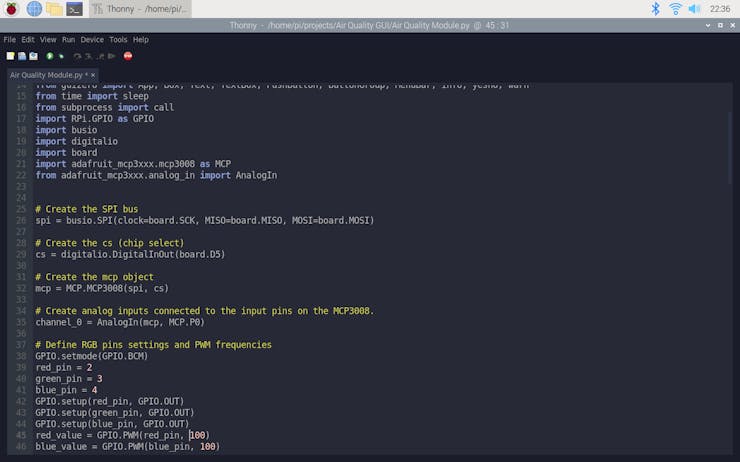740x462 pixels.
Task: Open the Raspberry Pi main menu
Action: (11, 8)
